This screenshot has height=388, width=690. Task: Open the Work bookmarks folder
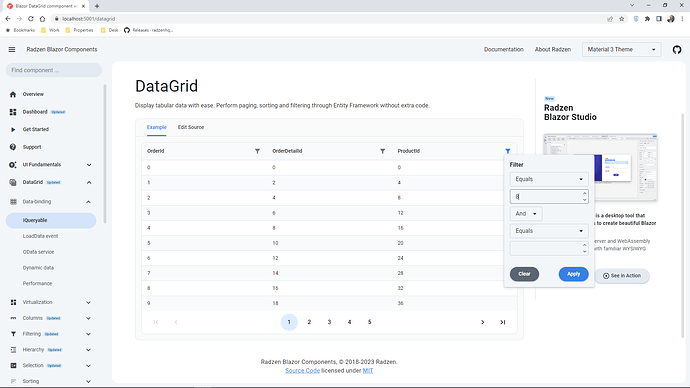[x=50, y=30]
